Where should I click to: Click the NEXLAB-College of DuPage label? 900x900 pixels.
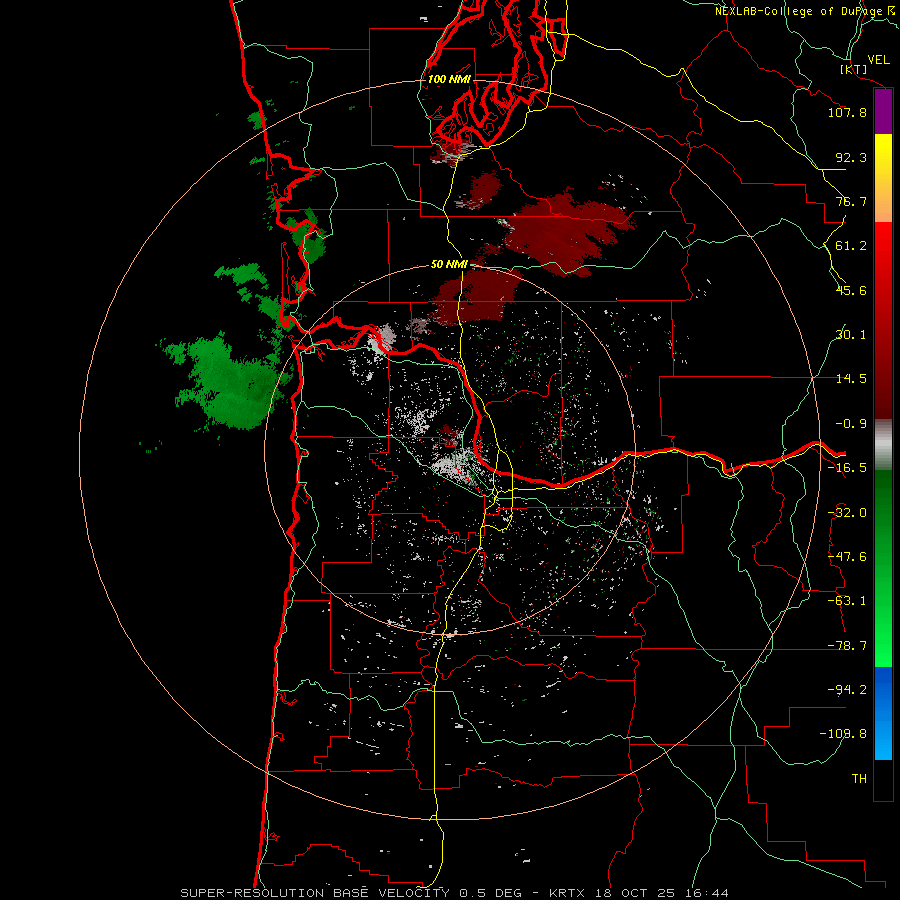point(806,11)
